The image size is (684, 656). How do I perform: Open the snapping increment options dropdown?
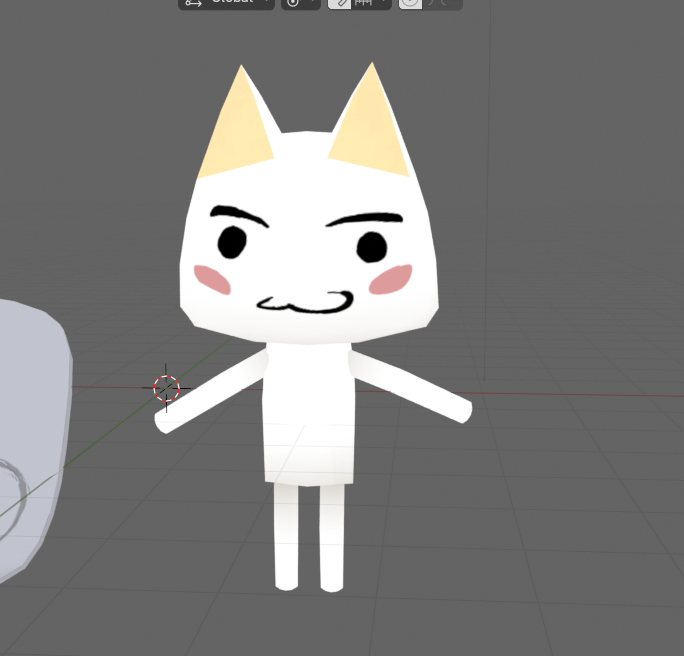tap(371, 3)
